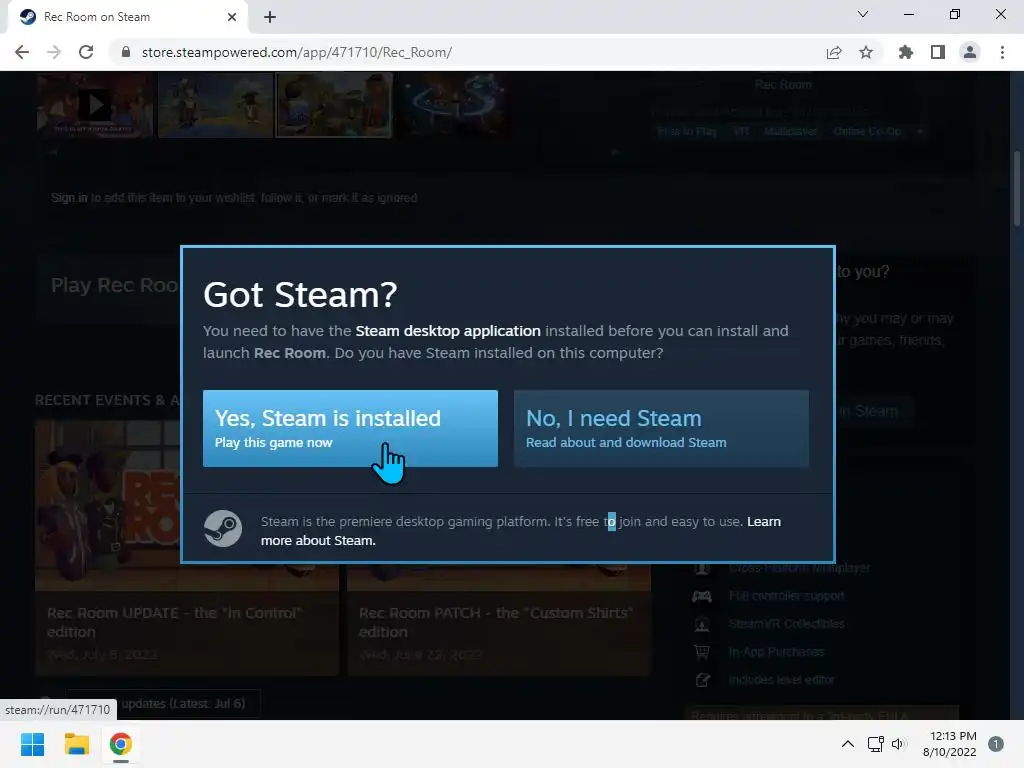This screenshot has width=1024, height=768.
Task: Show hidden system tray icons
Action: [x=848, y=744]
